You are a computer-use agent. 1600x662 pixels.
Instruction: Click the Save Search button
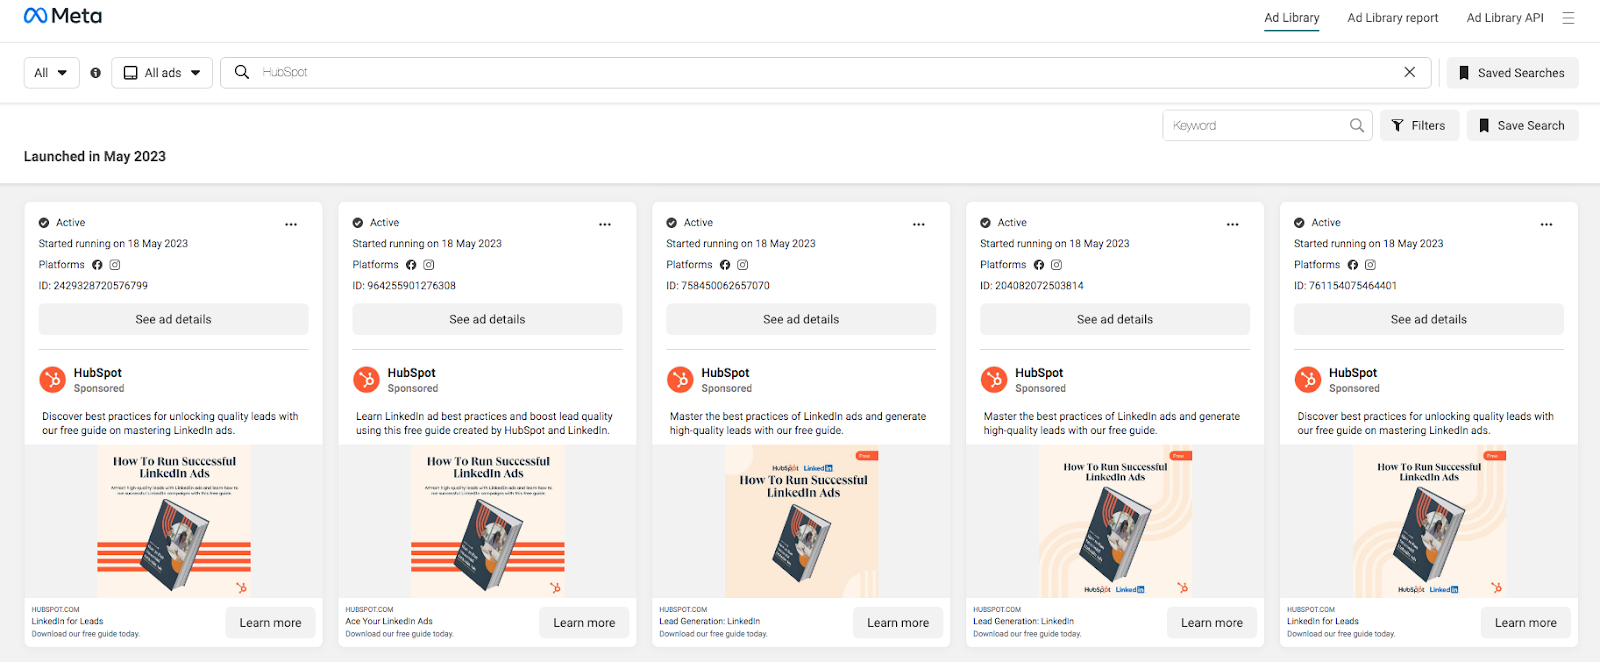pos(1522,125)
